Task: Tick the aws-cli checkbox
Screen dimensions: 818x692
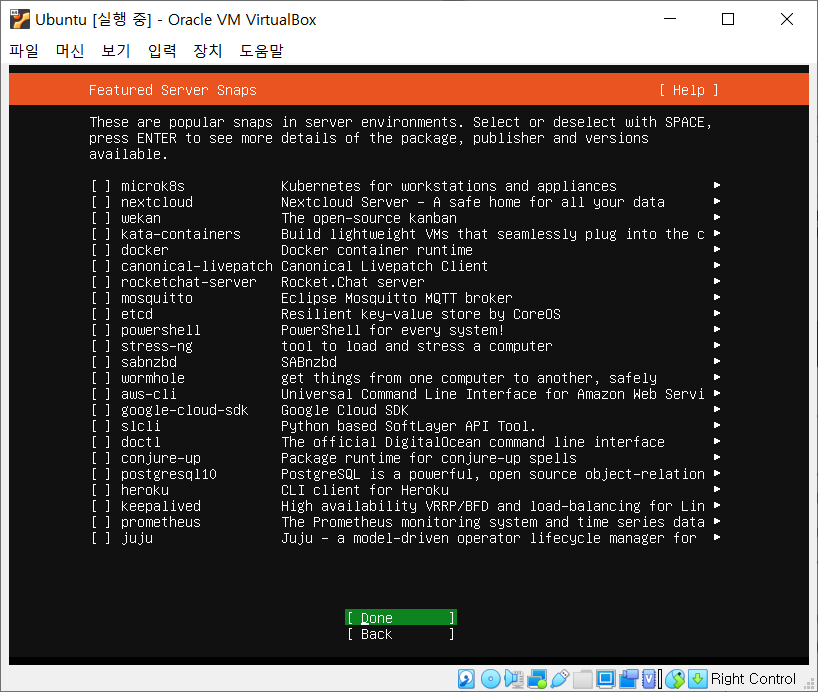Action: point(101,395)
